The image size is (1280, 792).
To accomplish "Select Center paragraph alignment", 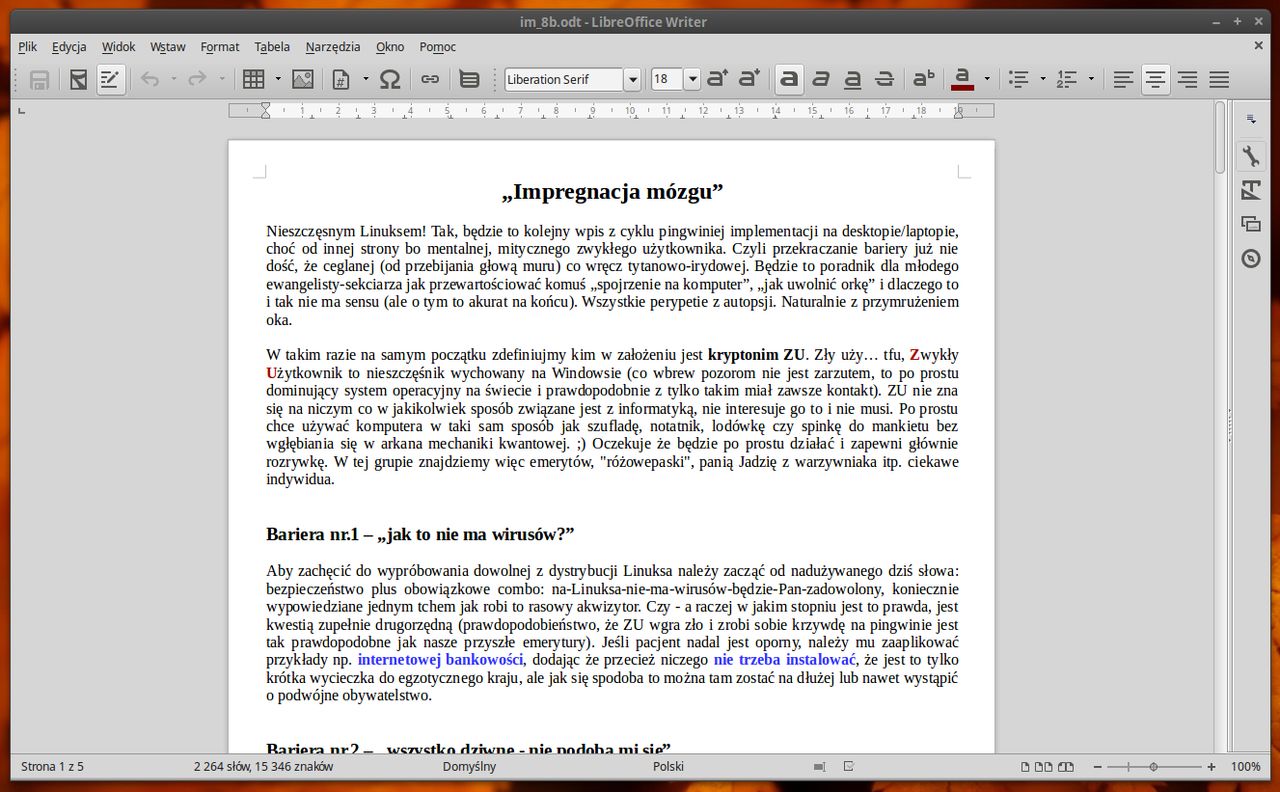I will click(1156, 79).
